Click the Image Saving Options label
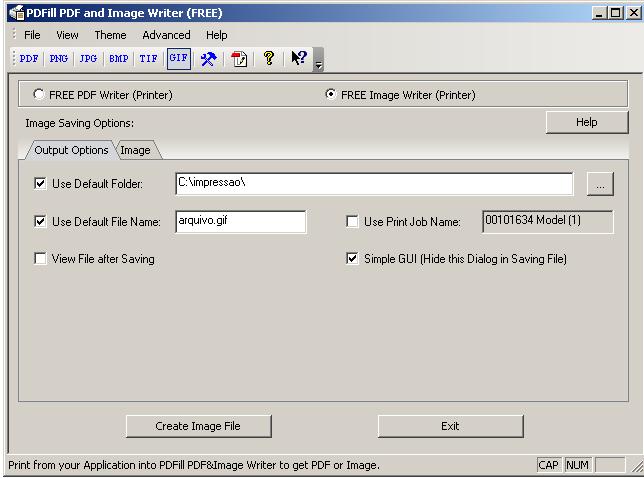Image resolution: width=644 pixels, height=478 pixels. (x=79, y=123)
